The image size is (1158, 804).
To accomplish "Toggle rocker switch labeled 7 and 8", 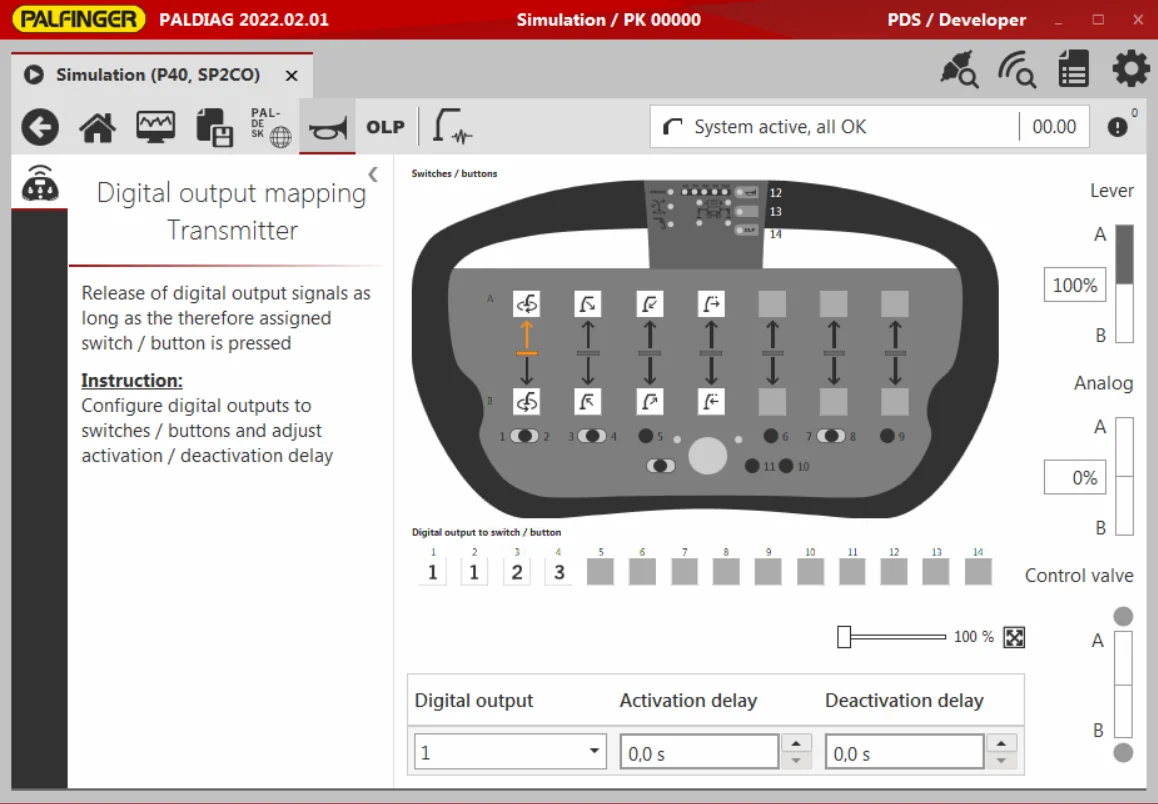I will pyautogui.click(x=831, y=436).
